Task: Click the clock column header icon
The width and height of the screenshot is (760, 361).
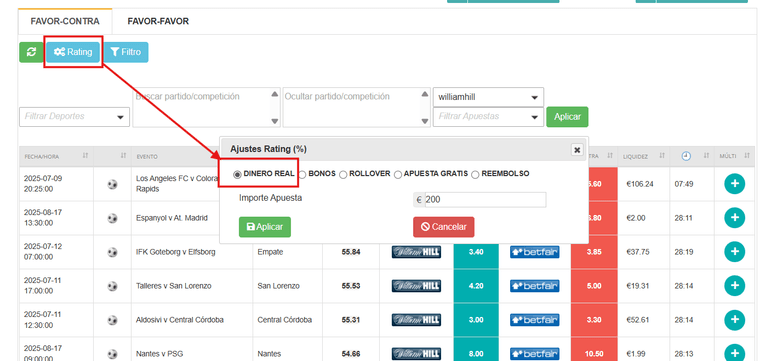Action: click(686, 156)
